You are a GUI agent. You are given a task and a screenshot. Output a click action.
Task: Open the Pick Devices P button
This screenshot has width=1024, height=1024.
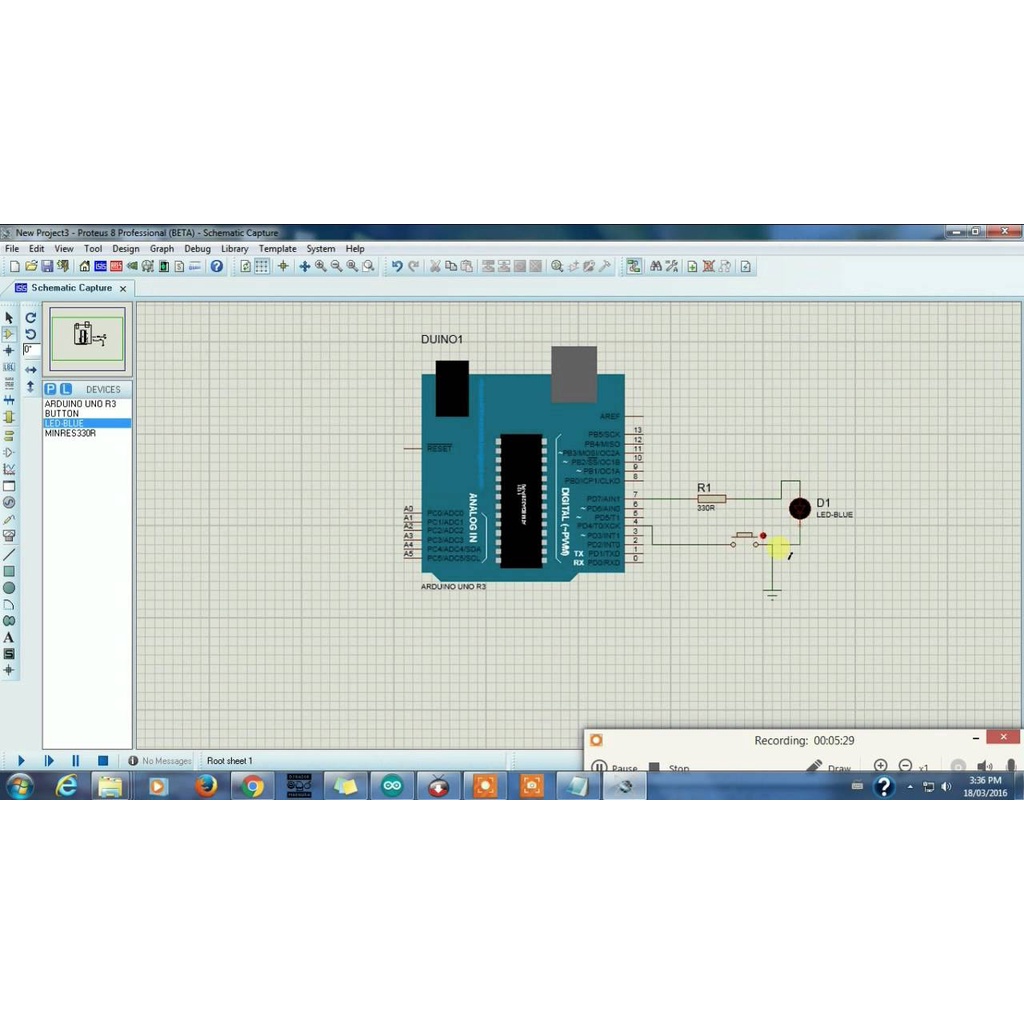tap(50, 389)
